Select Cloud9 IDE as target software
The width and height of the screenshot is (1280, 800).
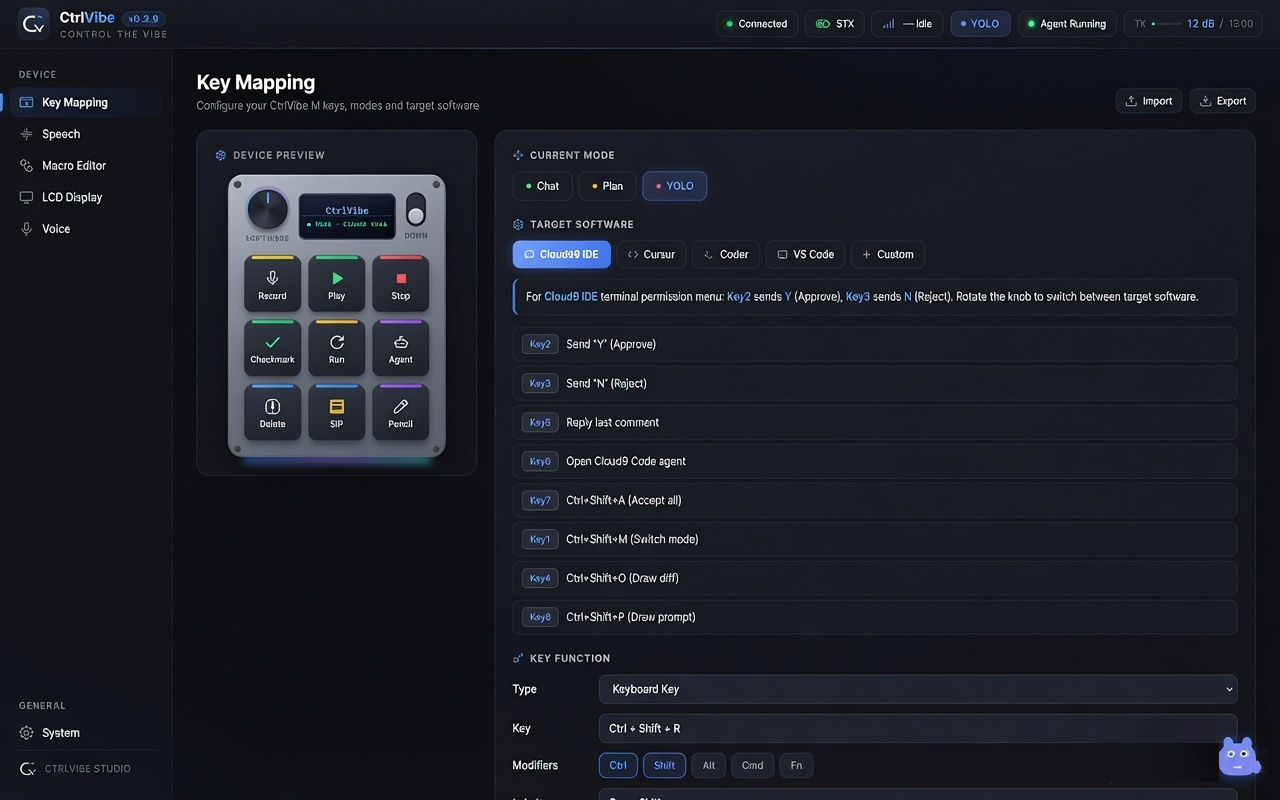562,254
